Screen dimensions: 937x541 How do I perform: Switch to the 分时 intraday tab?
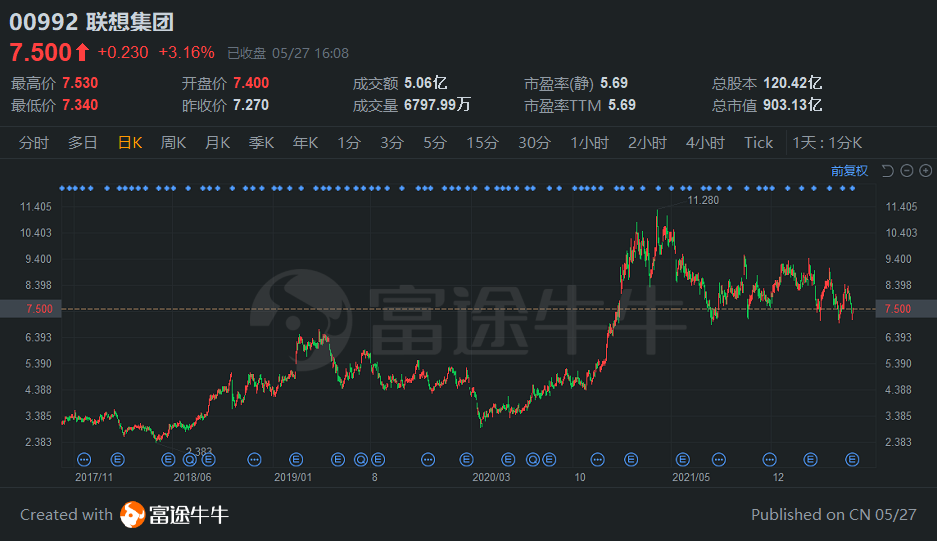(x=33, y=143)
